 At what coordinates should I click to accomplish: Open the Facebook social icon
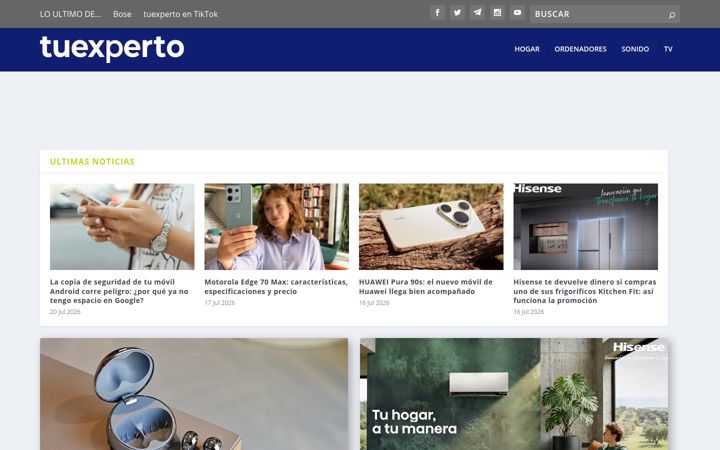437,13
